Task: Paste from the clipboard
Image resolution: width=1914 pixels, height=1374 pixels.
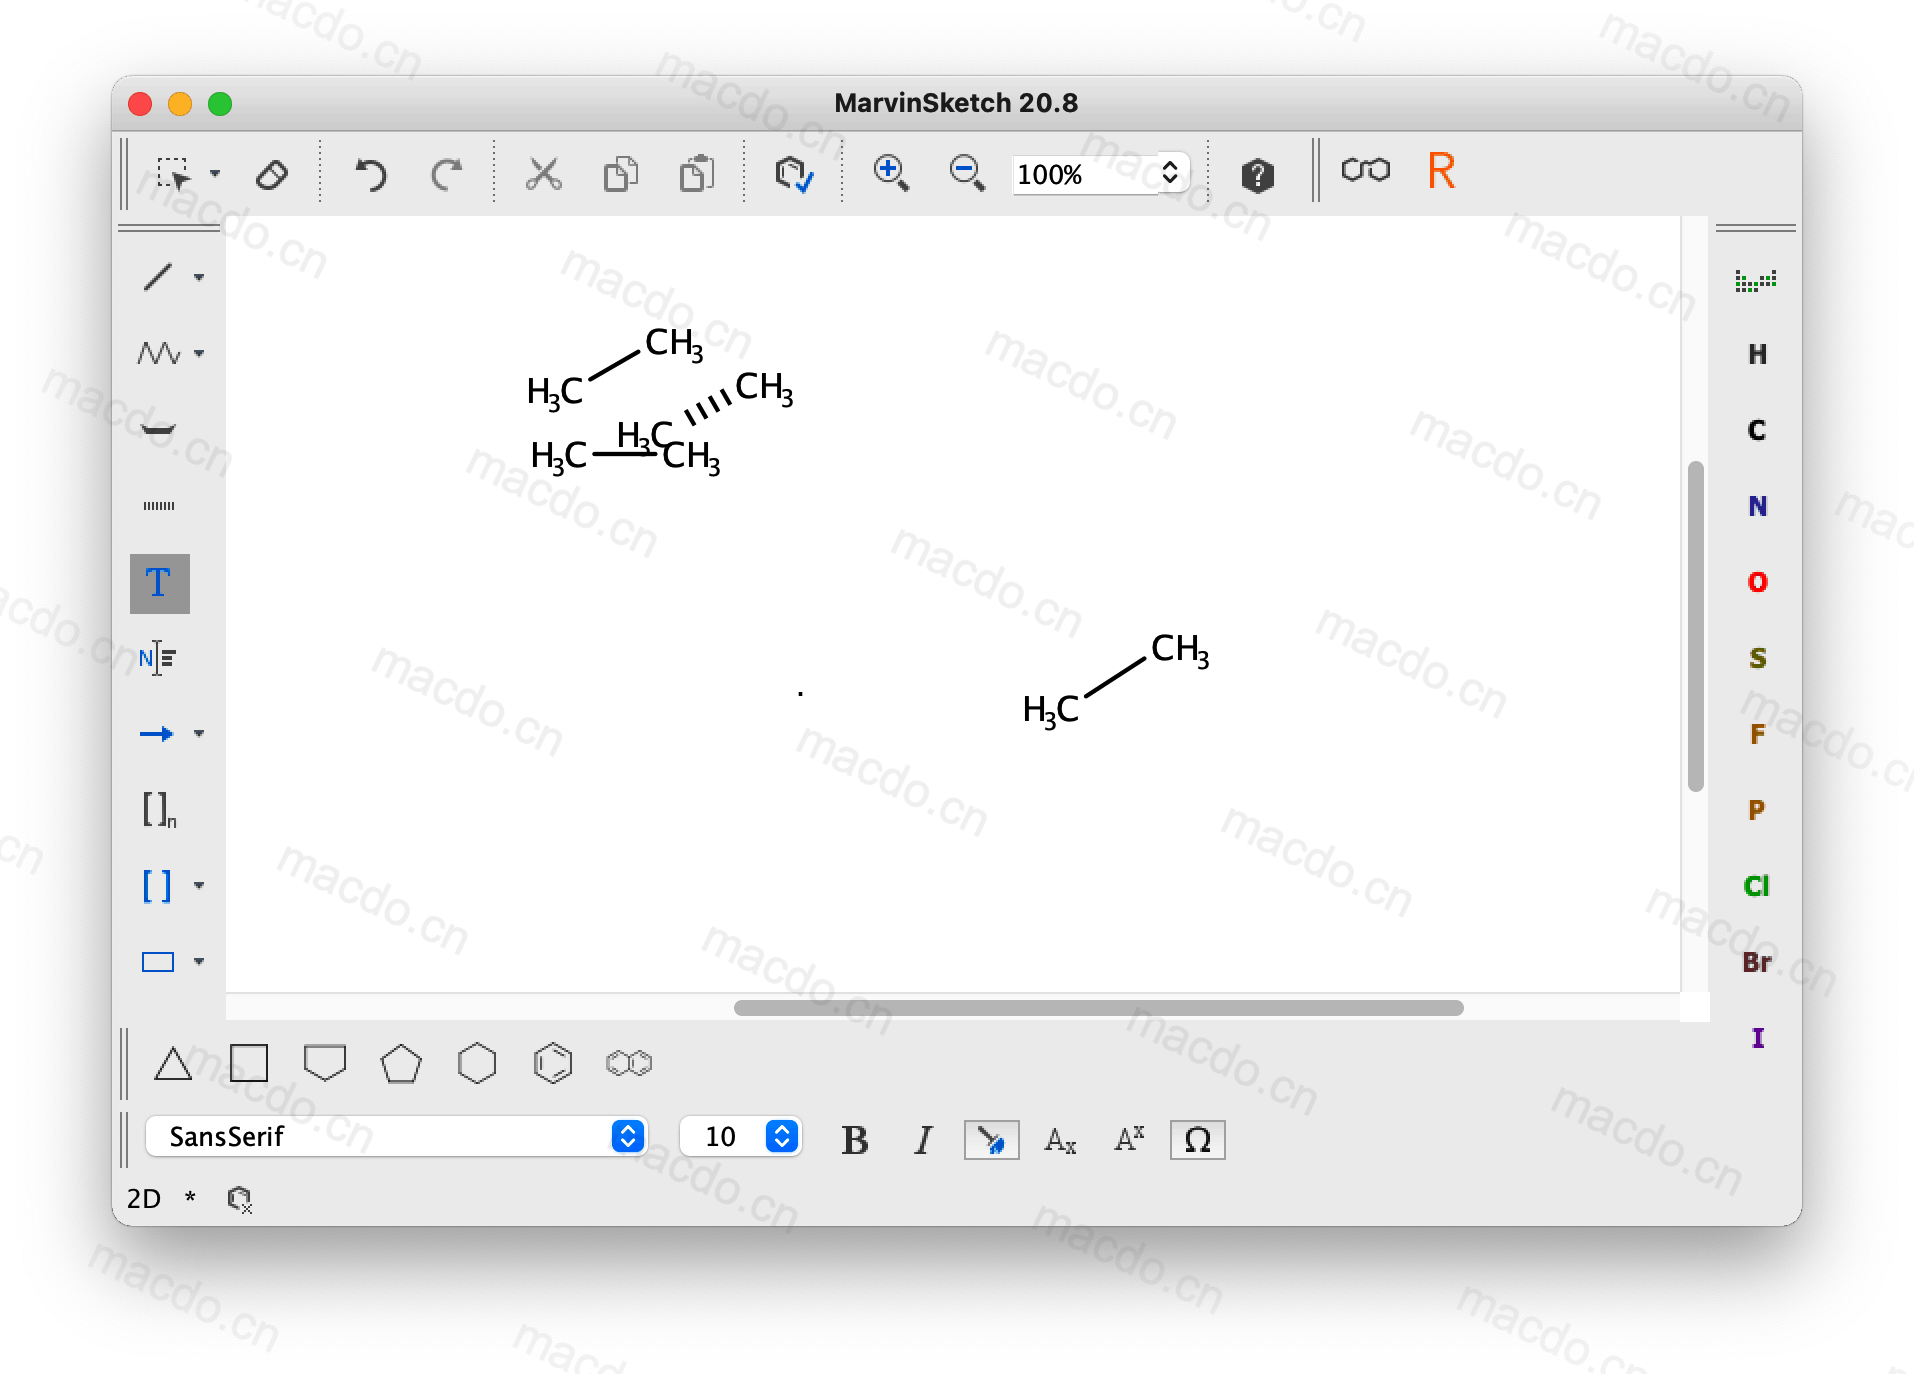Action: click(x=697, y=174)
